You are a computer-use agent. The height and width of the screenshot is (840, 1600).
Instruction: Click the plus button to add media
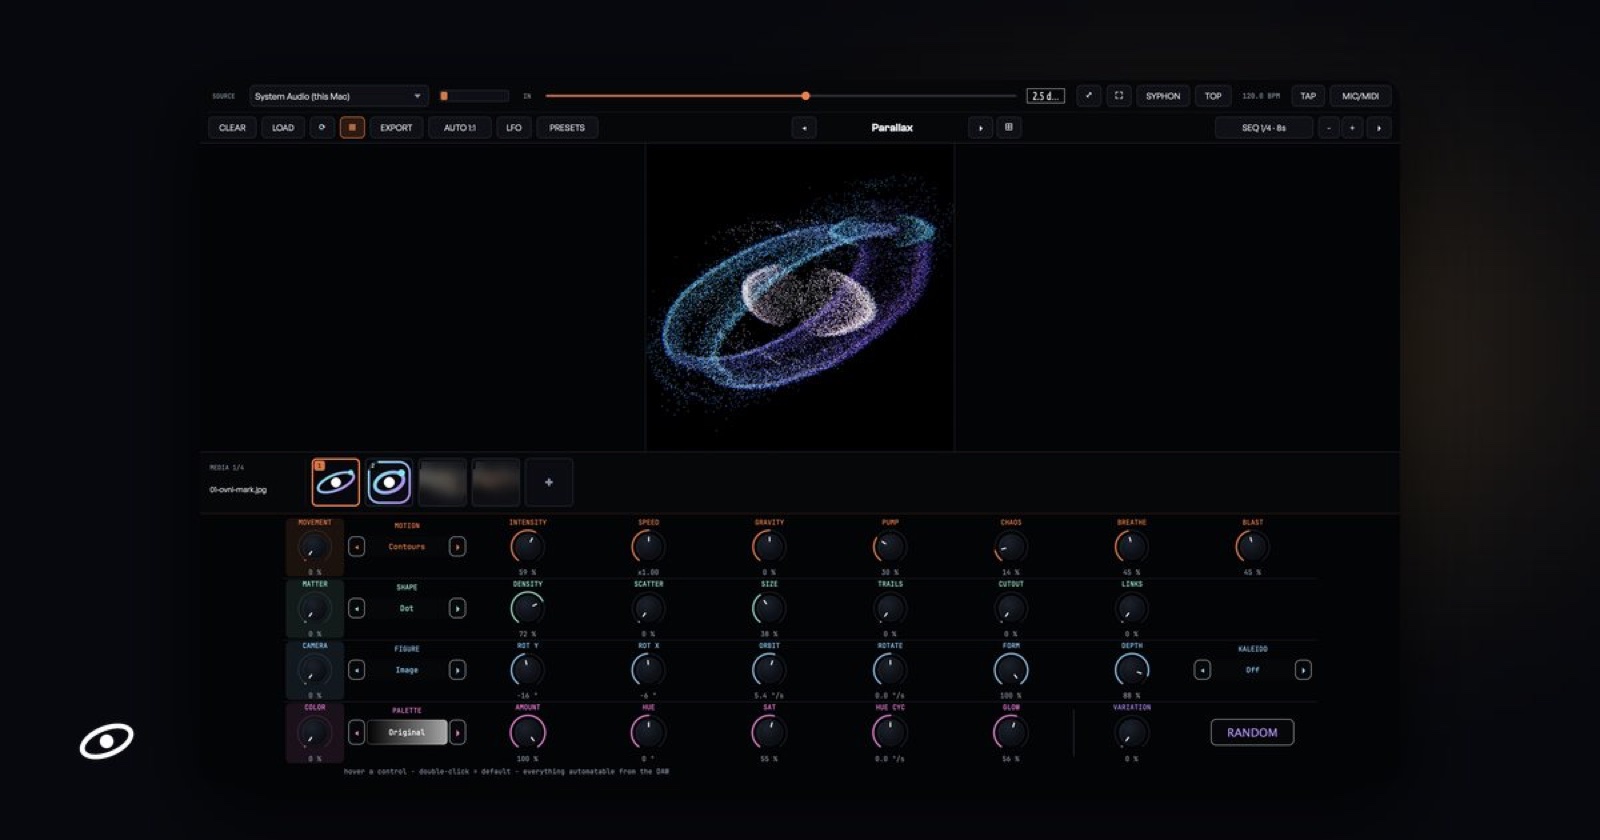[549, 482]
